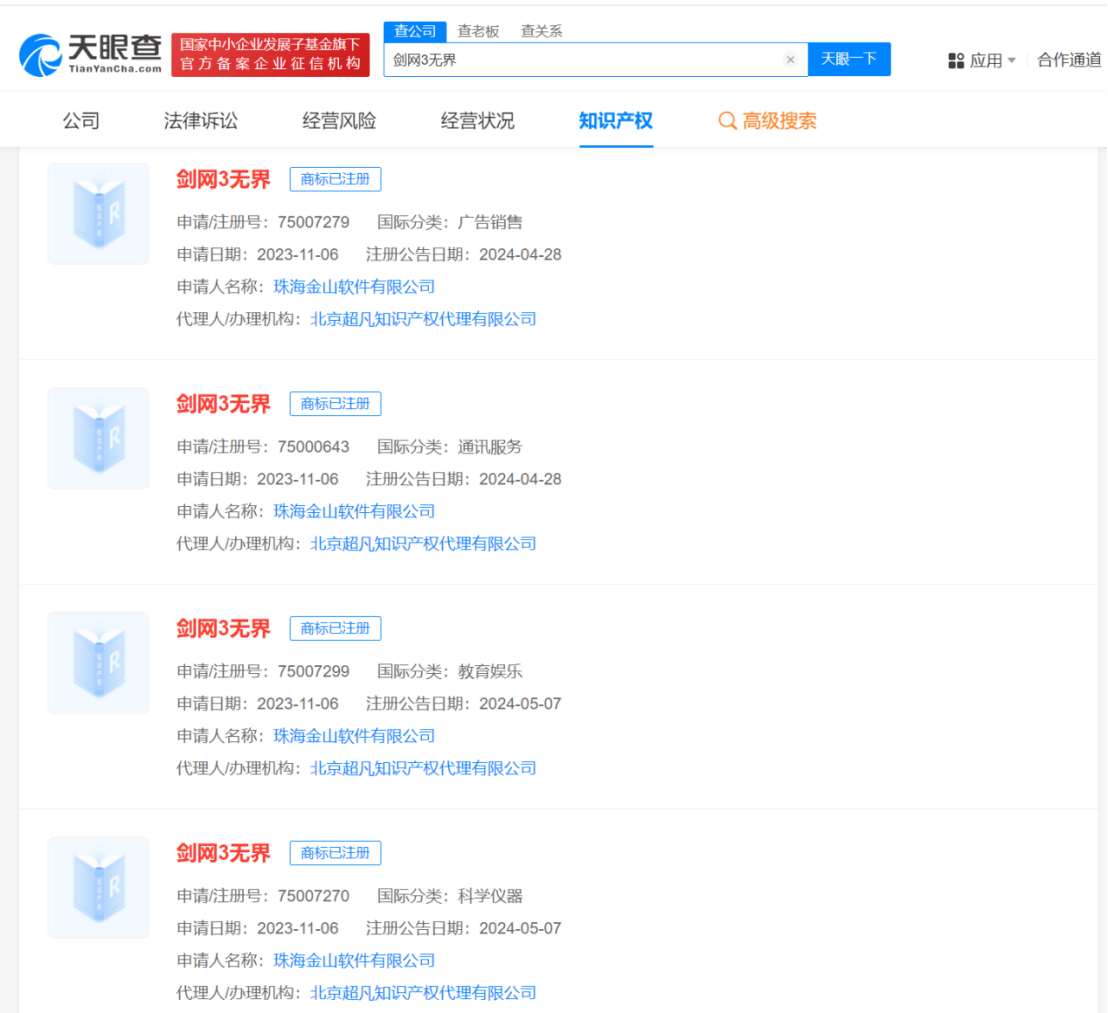Select registration number 75000643 text
The image size is (1108, 1013).
click(x=314, y=447)
